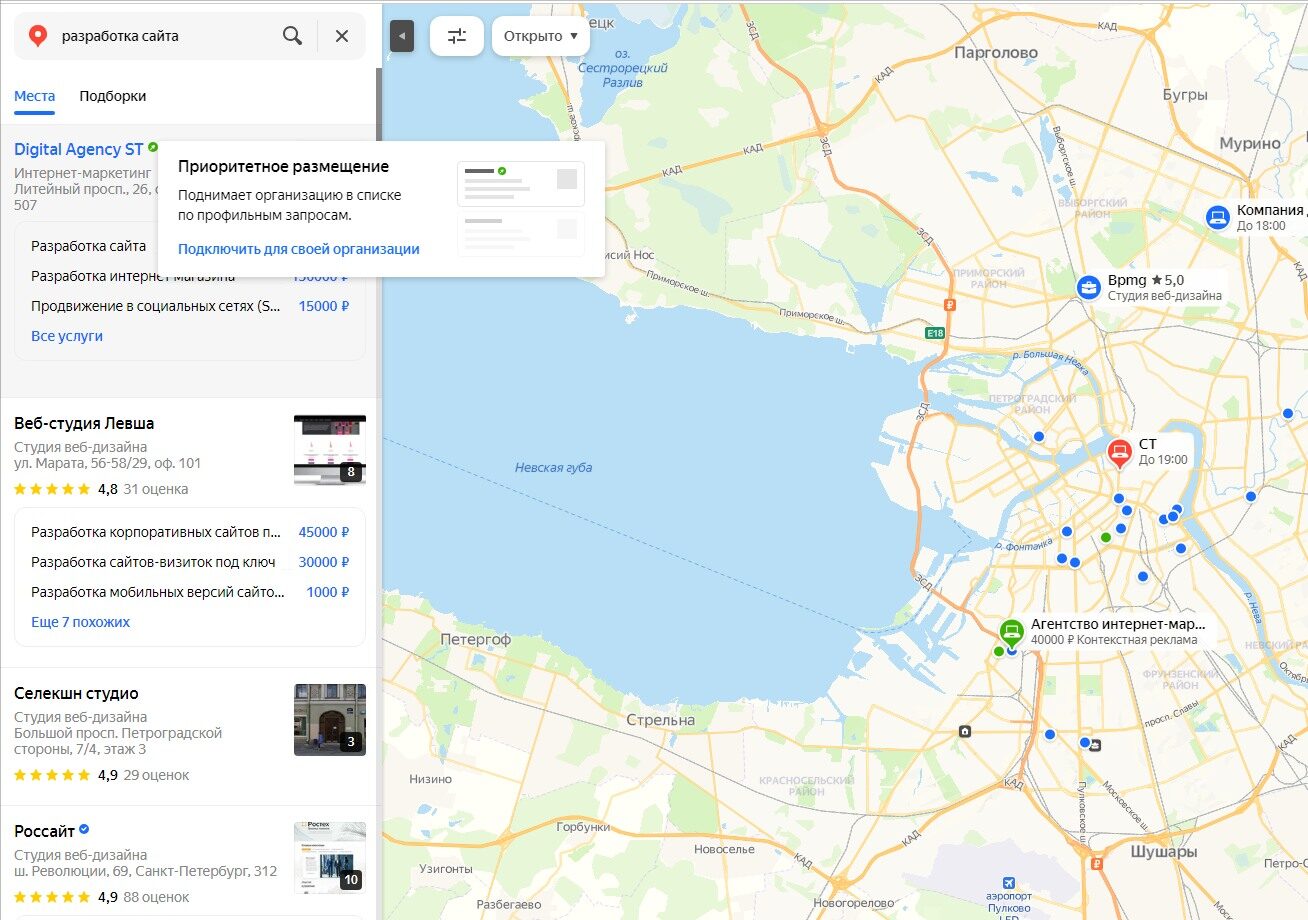
Task: Click the camera icon on the map
Action: 963,732
